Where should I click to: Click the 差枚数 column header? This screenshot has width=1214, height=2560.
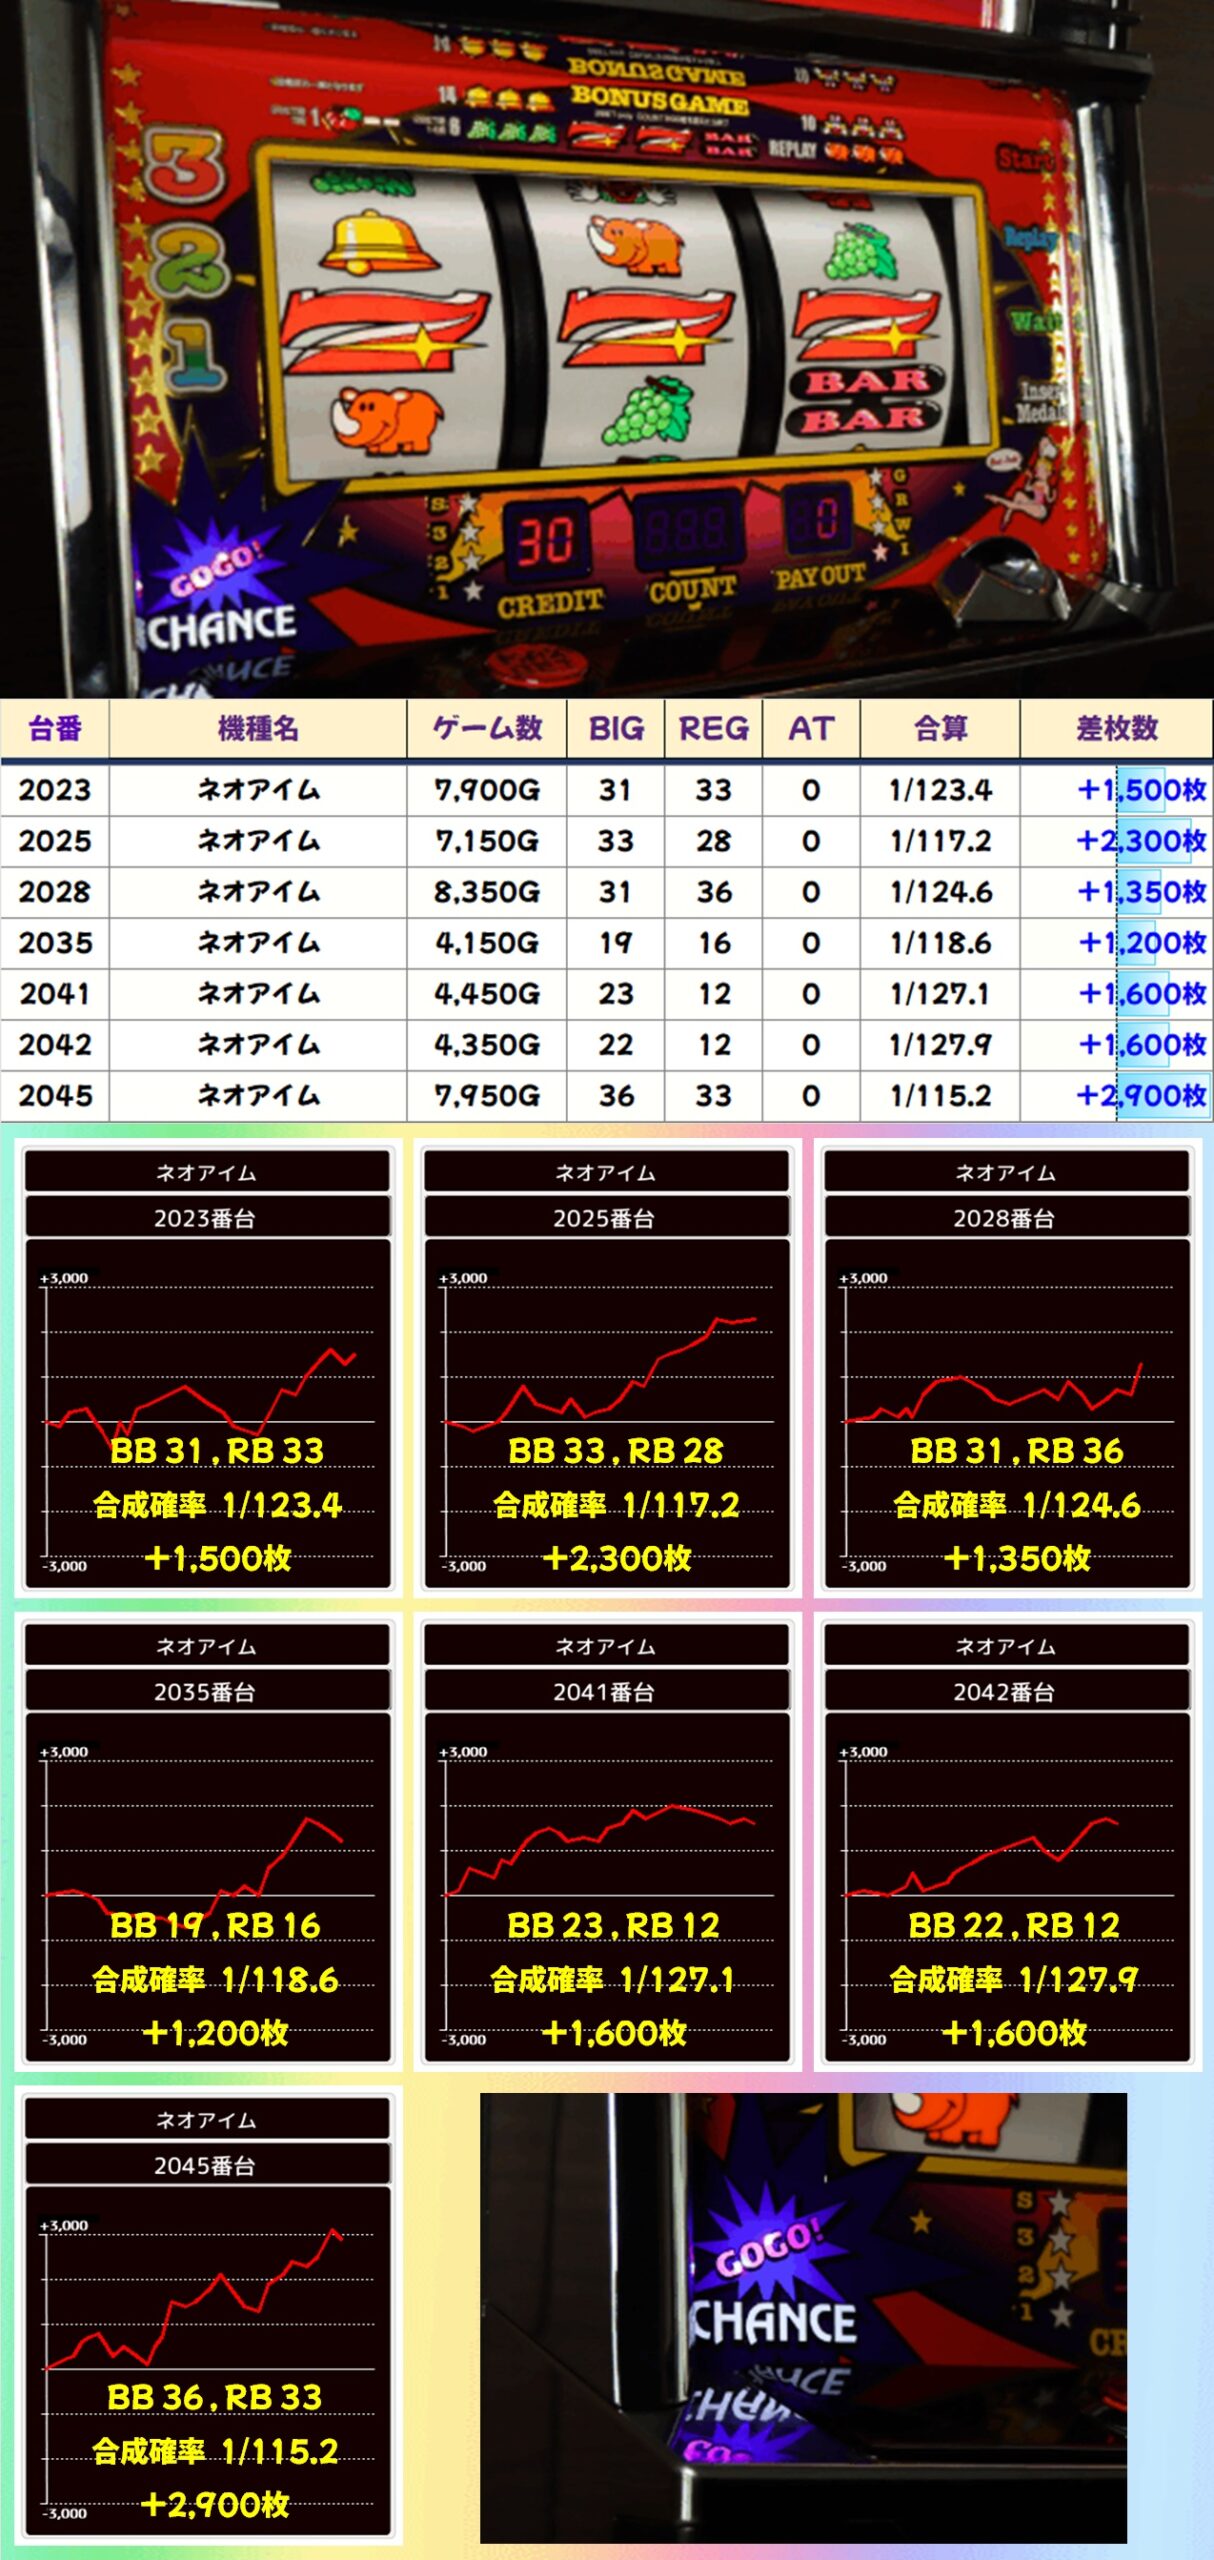coord(1116,728)
